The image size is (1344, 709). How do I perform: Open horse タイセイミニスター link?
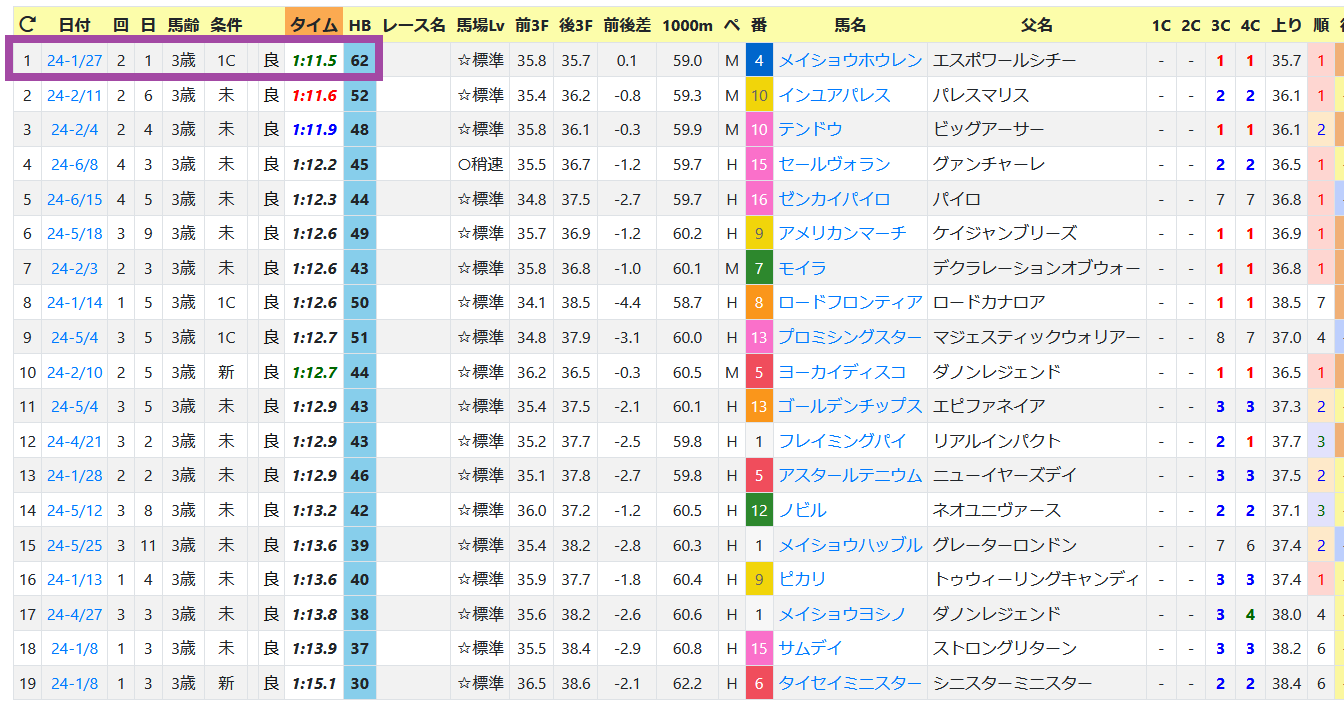click(850, 684)
